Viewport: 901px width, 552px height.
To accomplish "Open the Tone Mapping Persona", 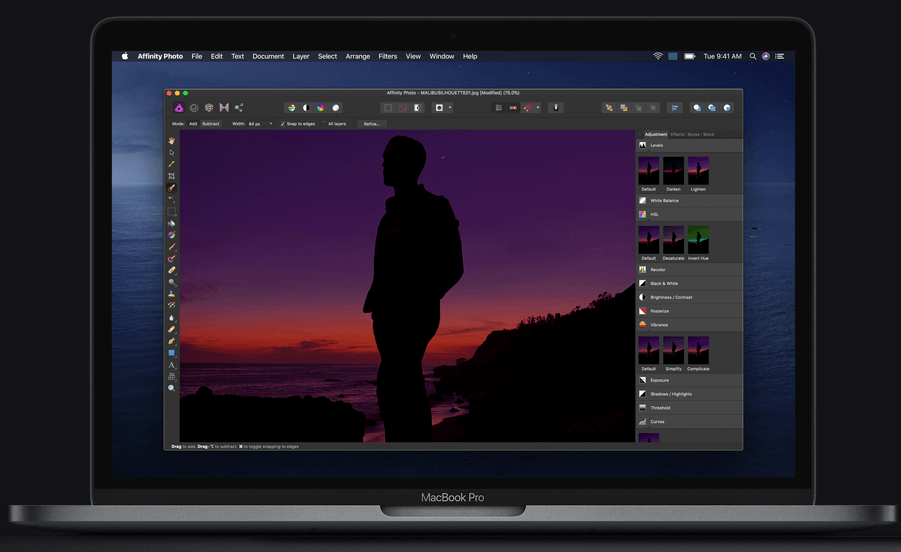I will point(224,108).
